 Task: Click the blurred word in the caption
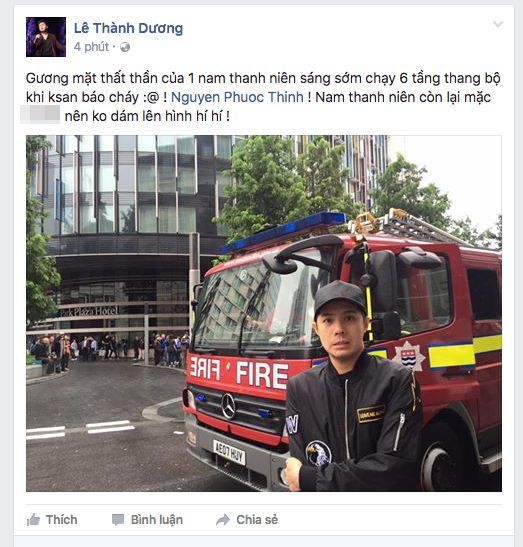coord(40,114)
